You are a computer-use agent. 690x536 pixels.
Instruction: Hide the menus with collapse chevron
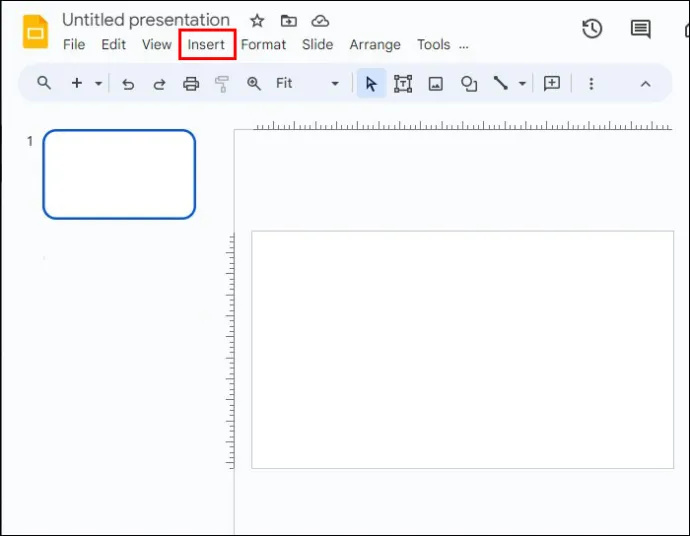(645, 84)
